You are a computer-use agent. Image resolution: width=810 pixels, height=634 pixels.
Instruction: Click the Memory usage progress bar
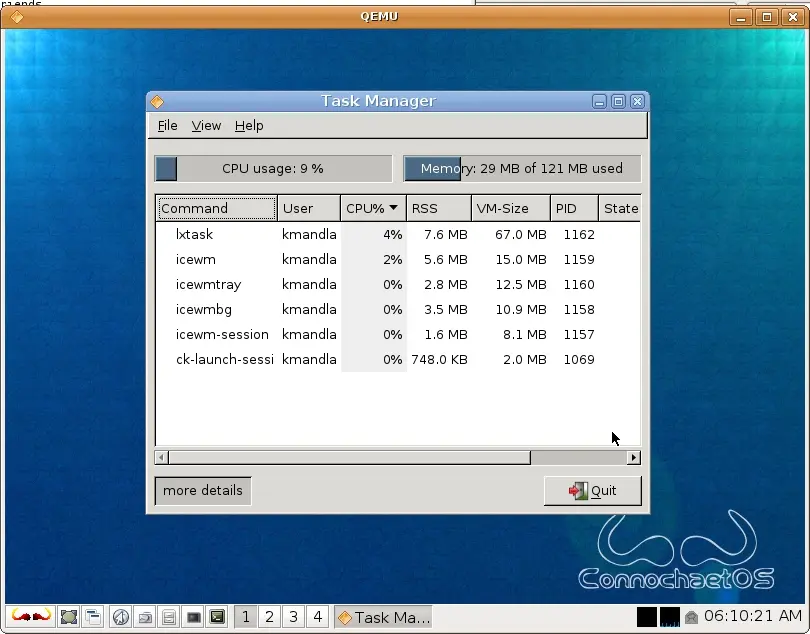[x=522, y=168]
